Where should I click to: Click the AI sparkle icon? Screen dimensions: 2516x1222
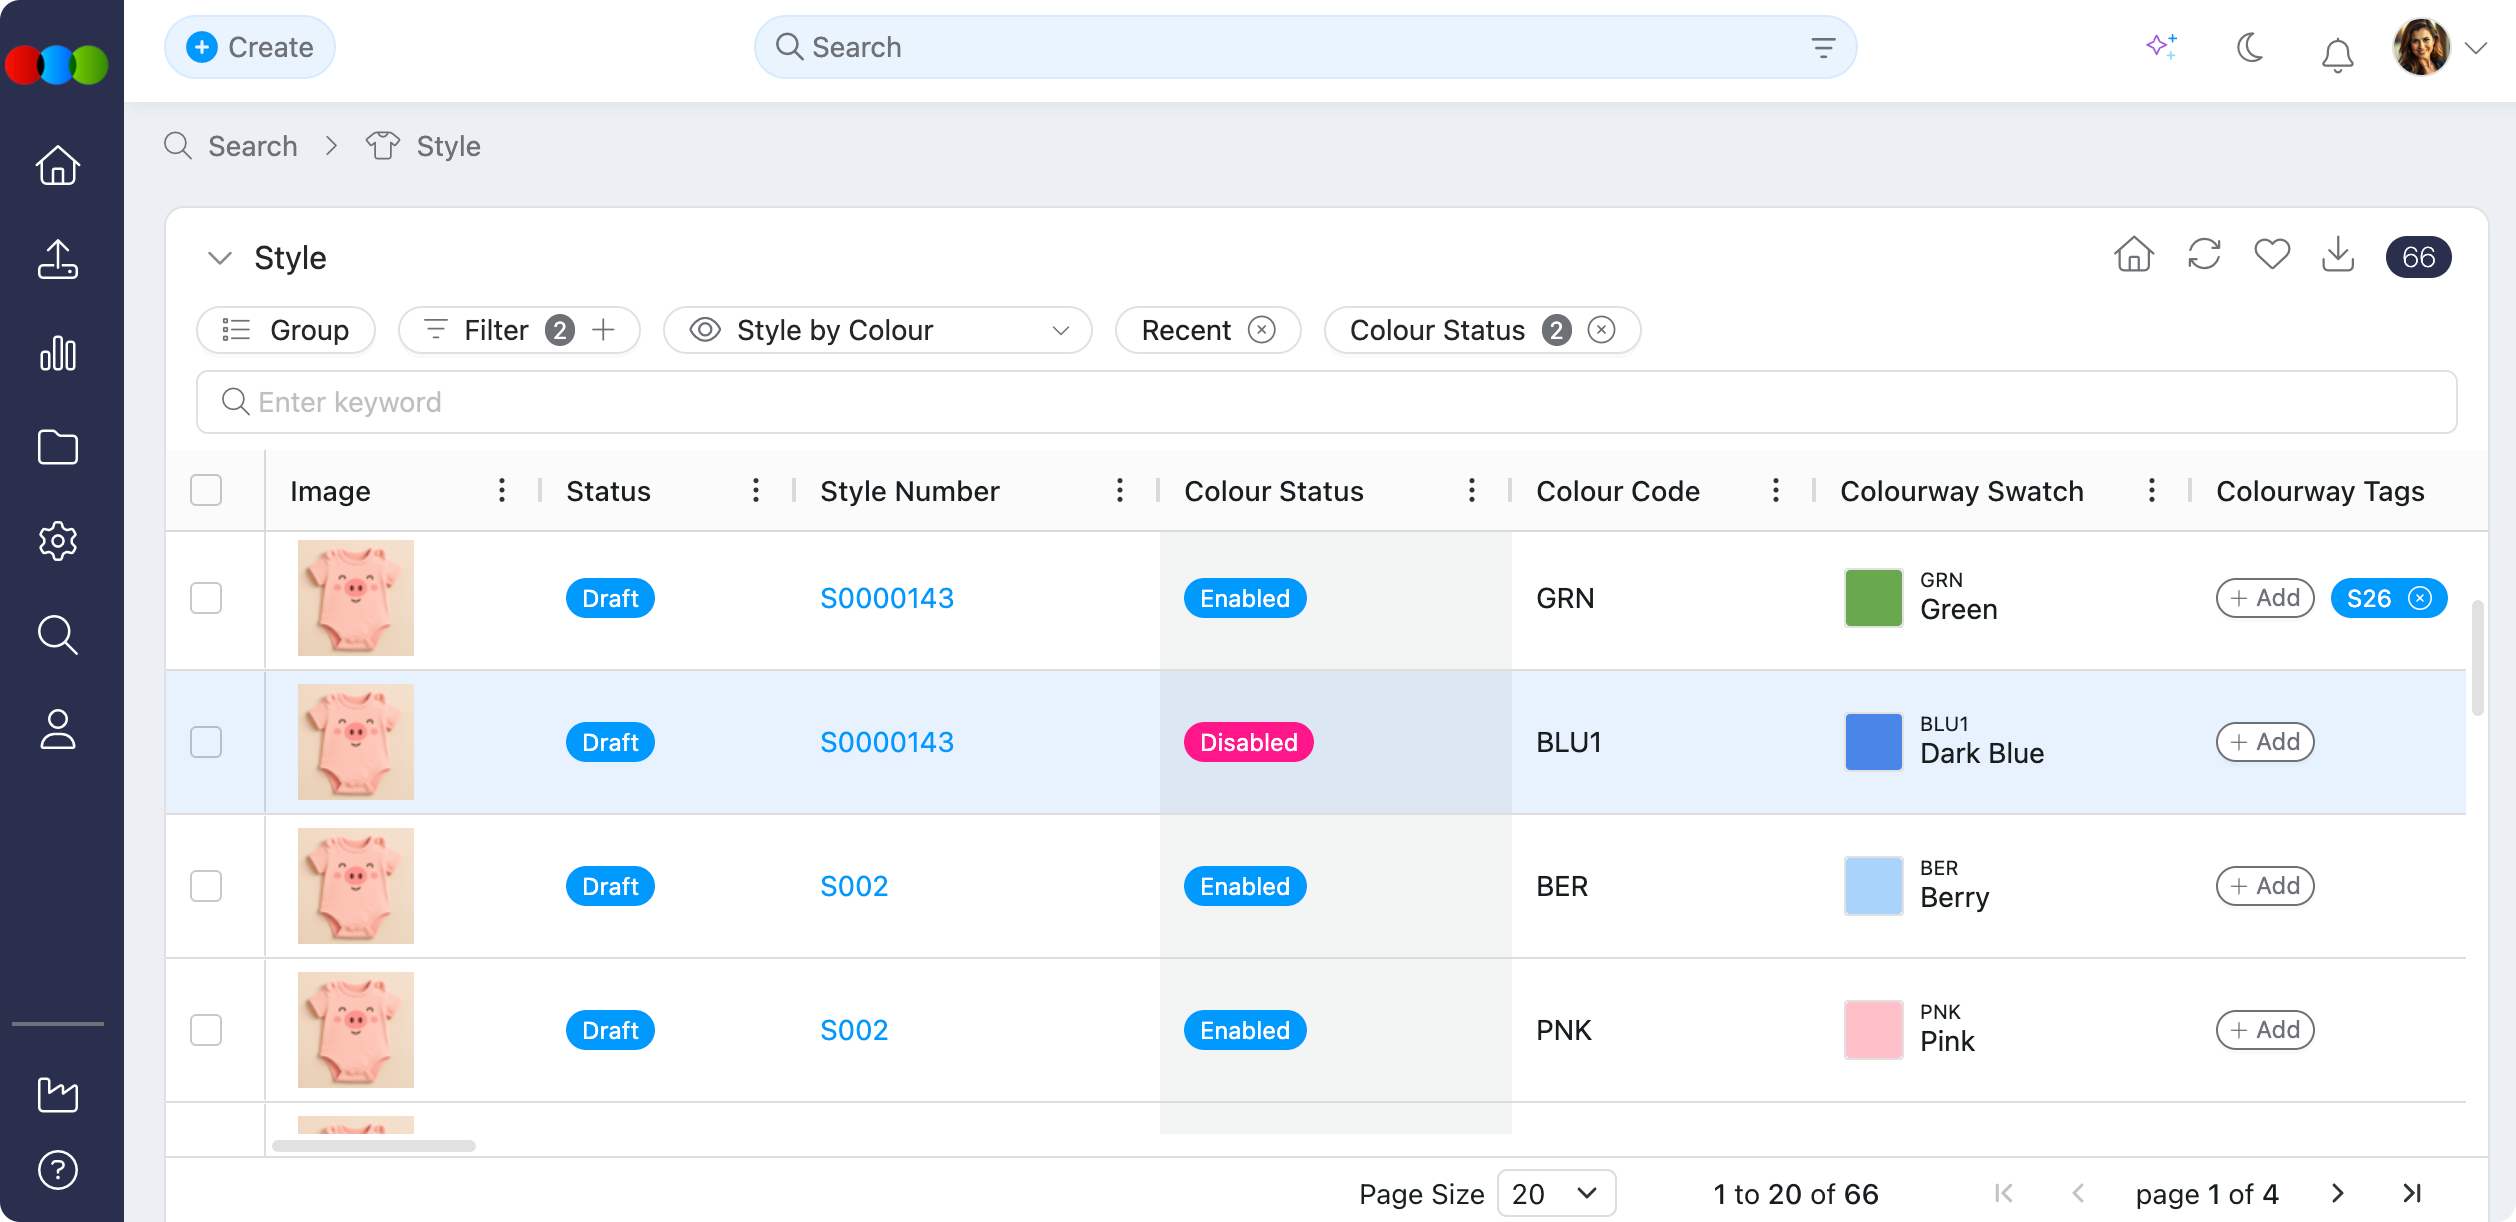point(2161,46)
